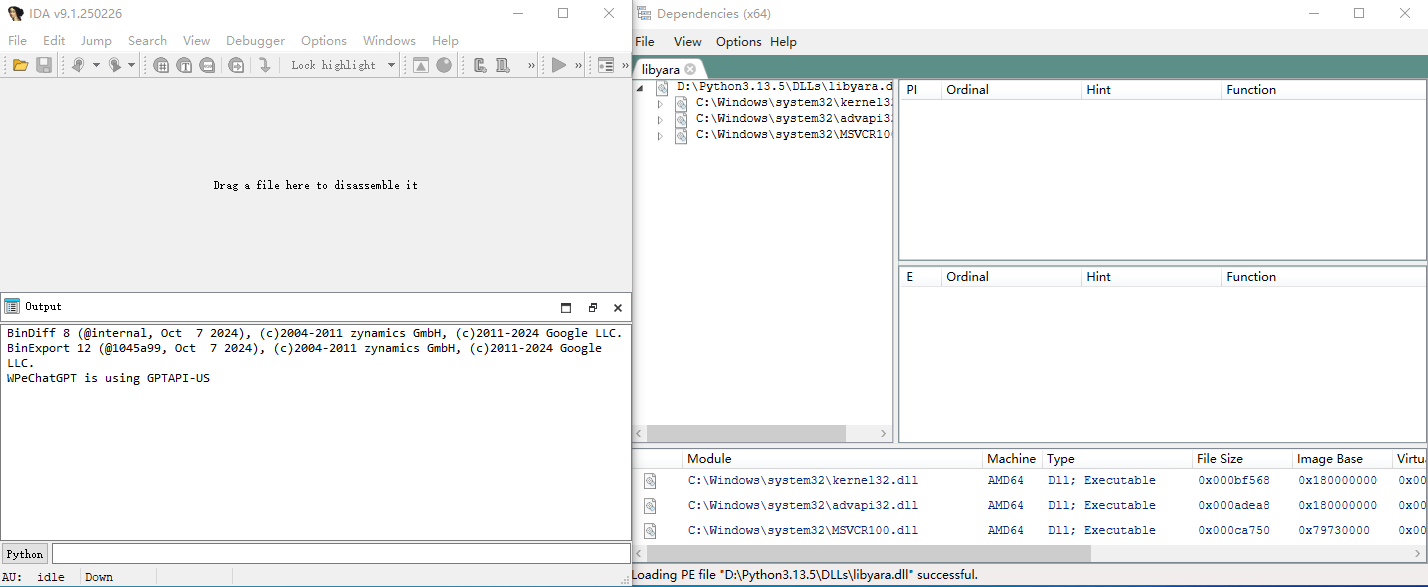The image size is (1428, 587).
Task: Sort by the File Size column header
Action: pyautogui.click(x=1219, y=459)
